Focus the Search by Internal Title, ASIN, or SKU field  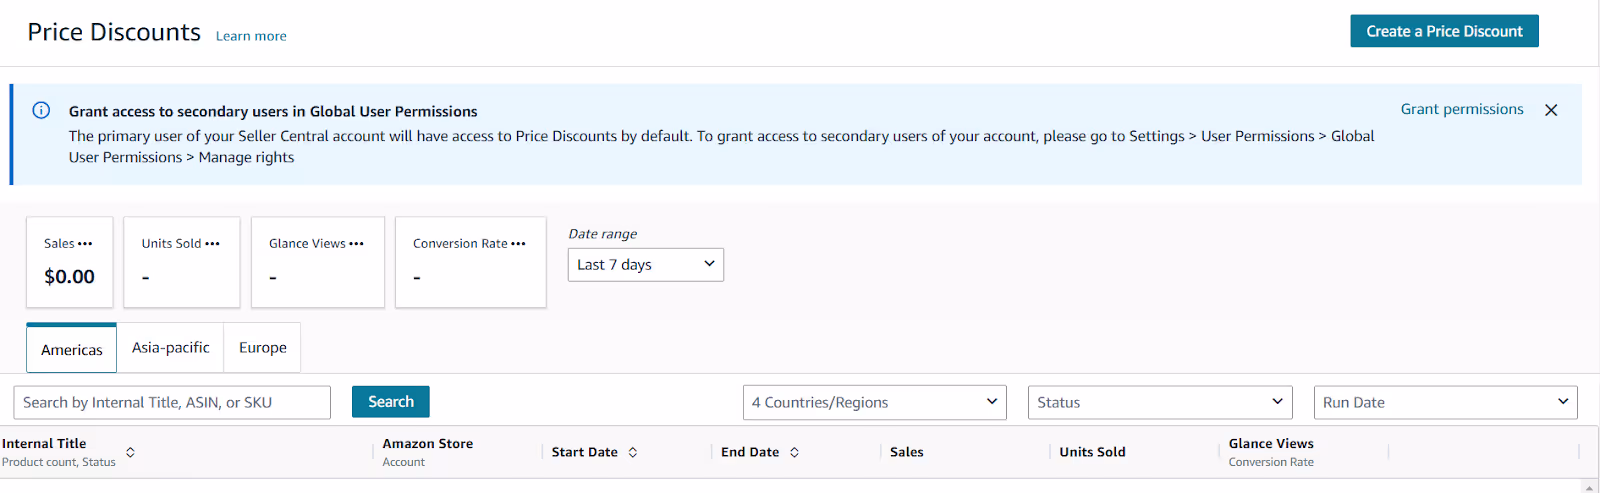pos(172,402)
